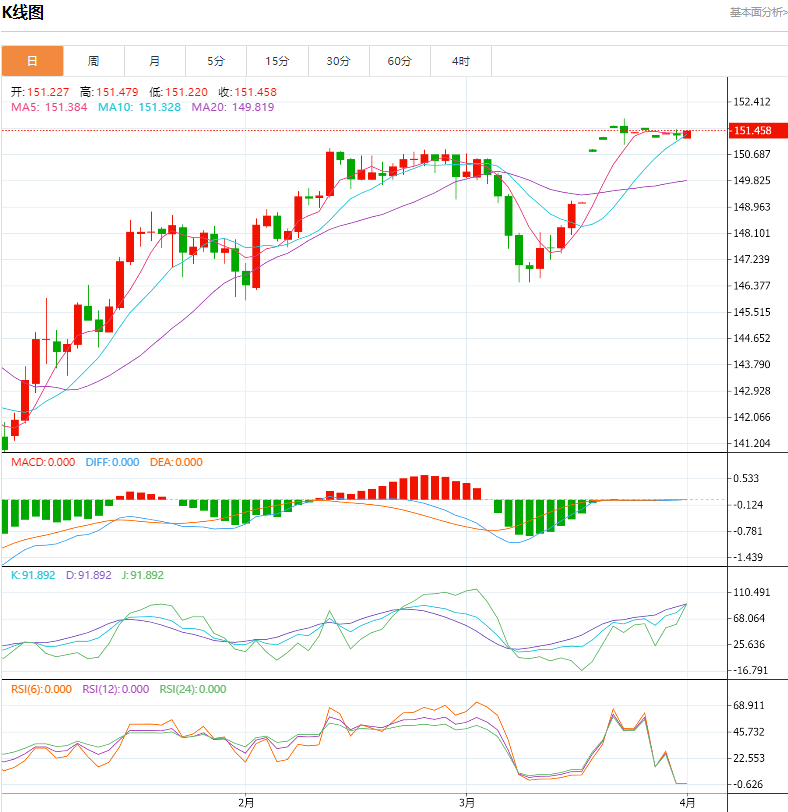Click the K线图 chart title
Image resolution: width=788 pixels, height=812 pixels.
[x=23, y=13]
